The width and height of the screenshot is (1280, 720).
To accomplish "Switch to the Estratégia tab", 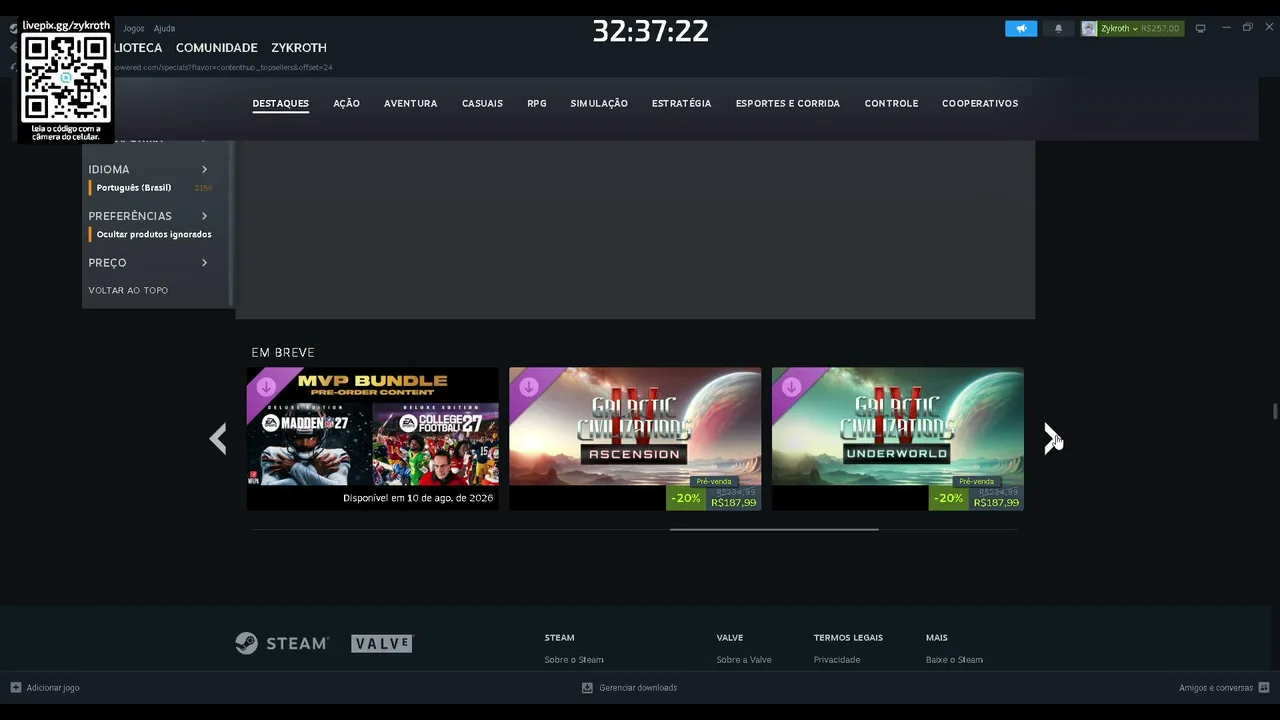I will [x=682, y=104].
